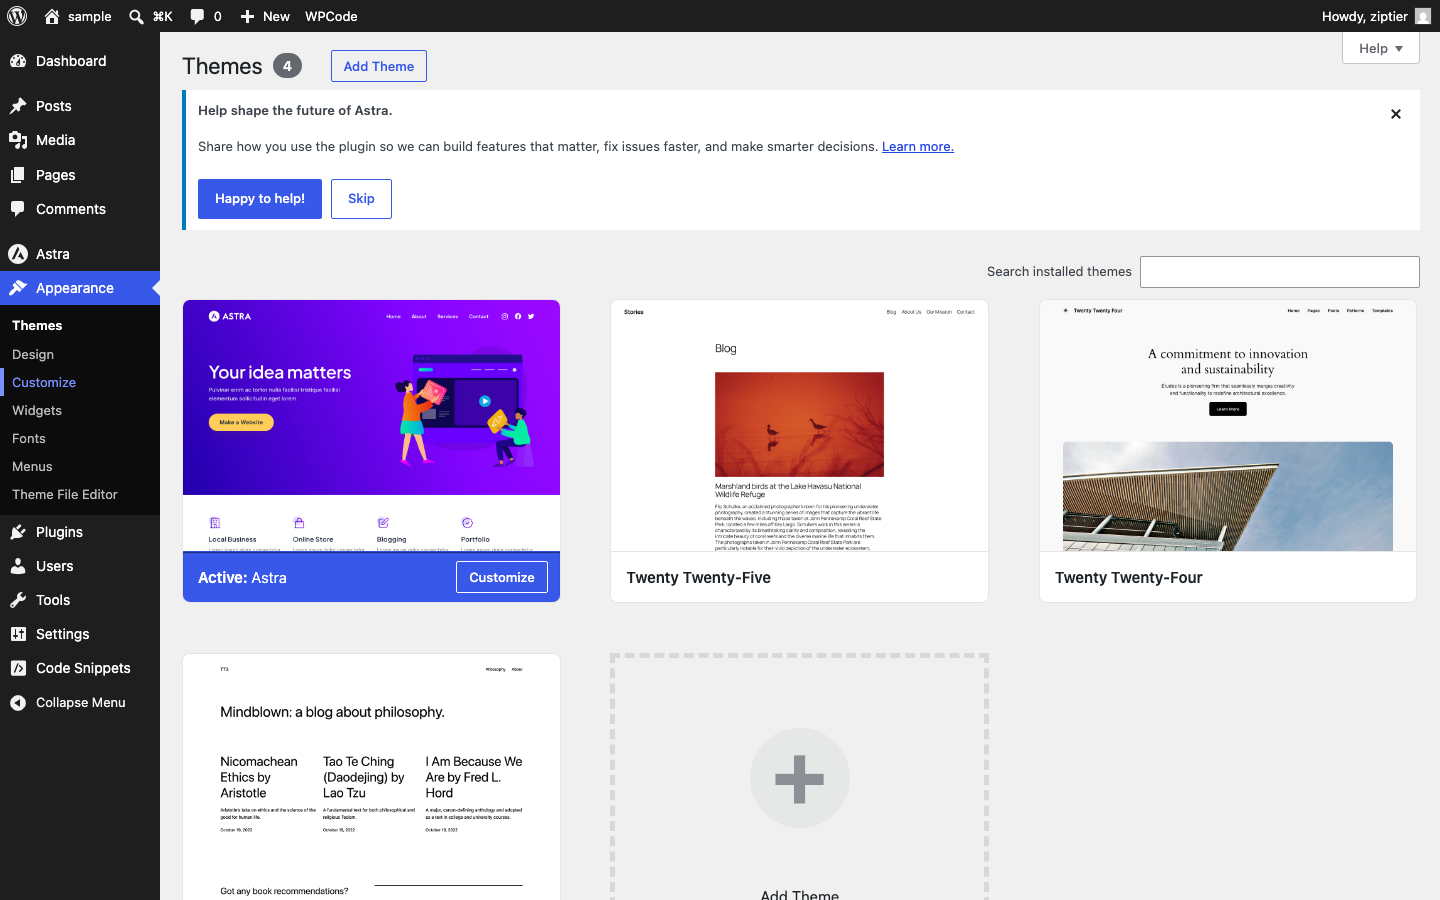Open WPCode in the admin bar

[x=331, y=16]
